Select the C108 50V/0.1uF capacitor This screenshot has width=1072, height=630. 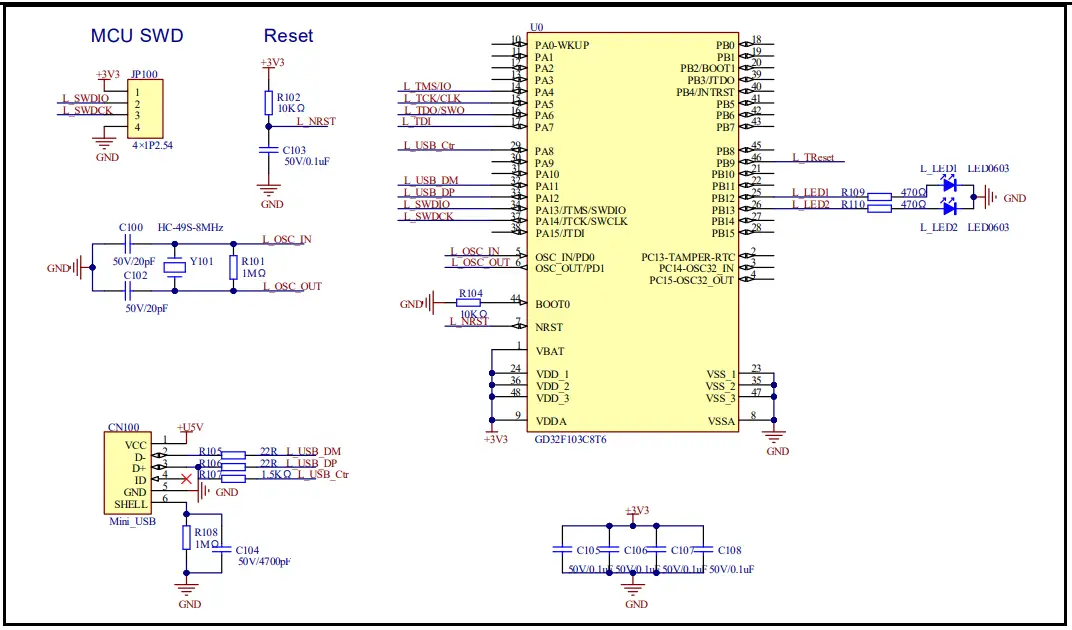704,548
